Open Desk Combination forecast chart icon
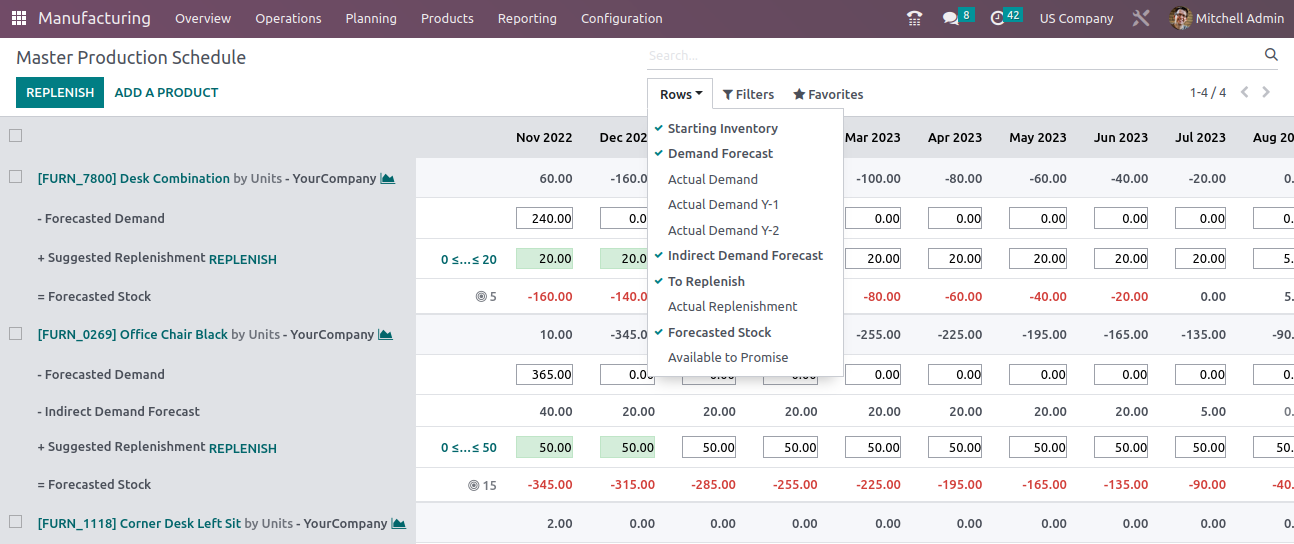The width and height of the screenshot is (1294, 544). 387,179
